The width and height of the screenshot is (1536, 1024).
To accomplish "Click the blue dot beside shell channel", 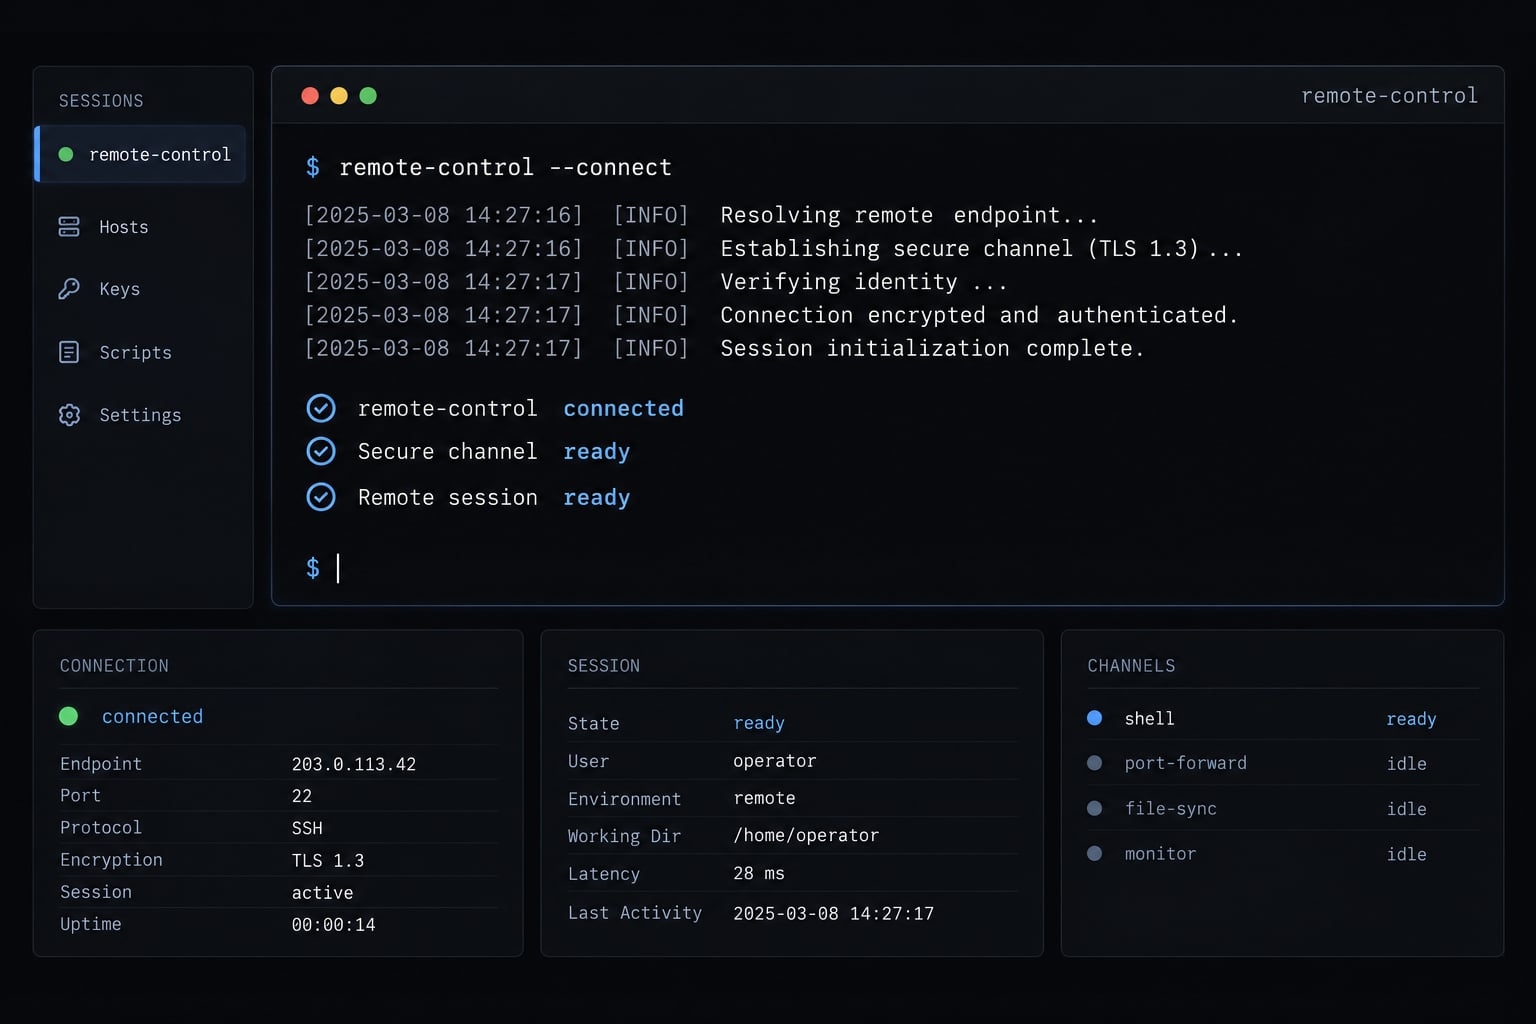I will pyautogui.click(x=1095, y=718).
